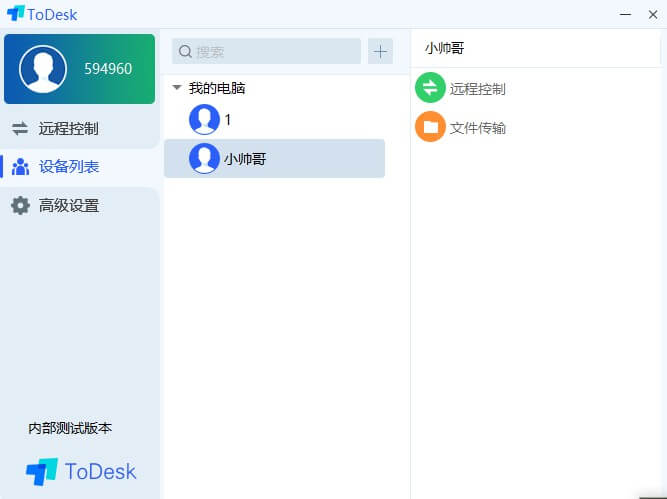Click the green remote control icon

[x=430, y=88]
